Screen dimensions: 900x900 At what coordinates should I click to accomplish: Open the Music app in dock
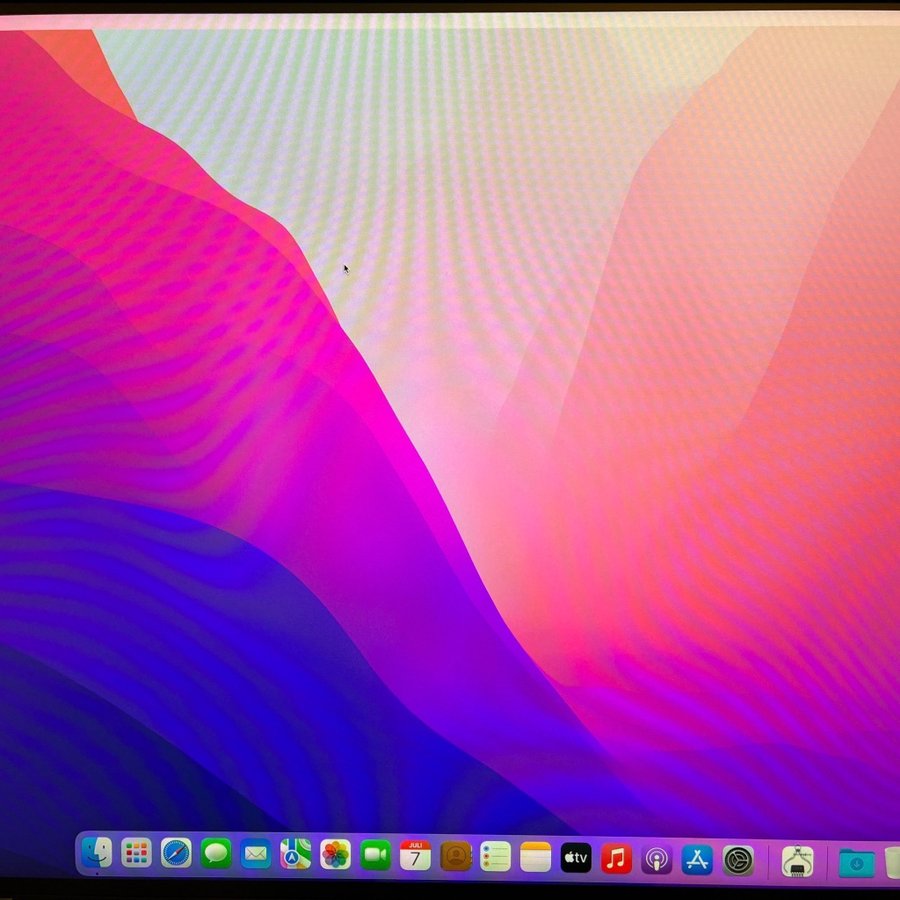[616, 859]
